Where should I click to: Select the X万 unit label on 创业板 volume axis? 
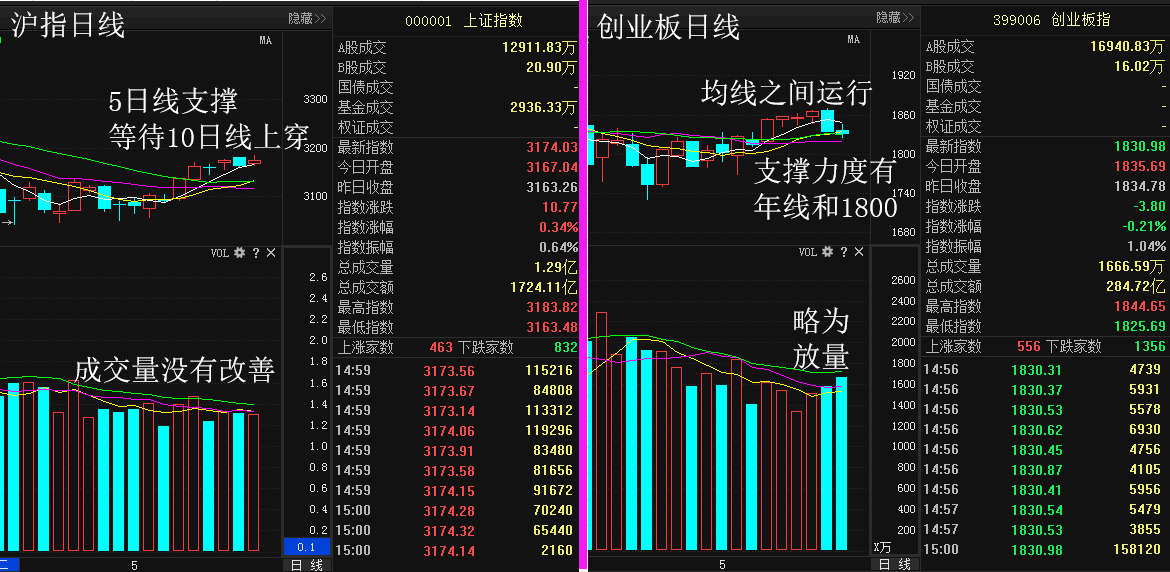pyautogui.click(x=882, y=547)
